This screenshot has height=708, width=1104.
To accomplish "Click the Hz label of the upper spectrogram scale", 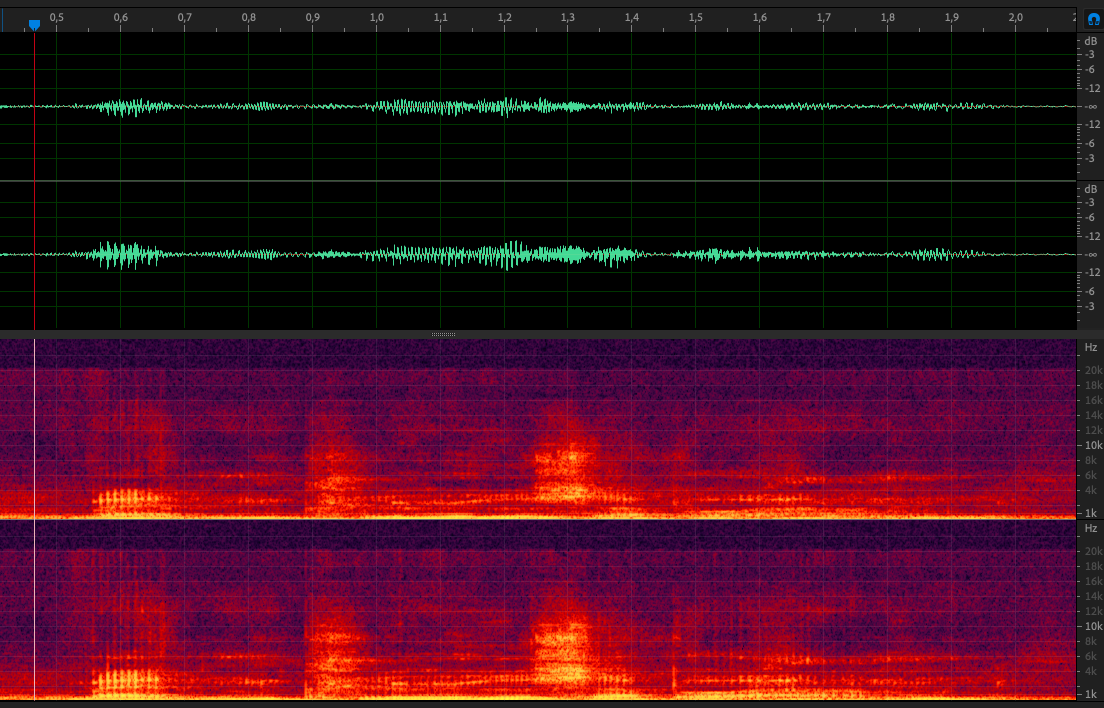I will pos(1091,347).
